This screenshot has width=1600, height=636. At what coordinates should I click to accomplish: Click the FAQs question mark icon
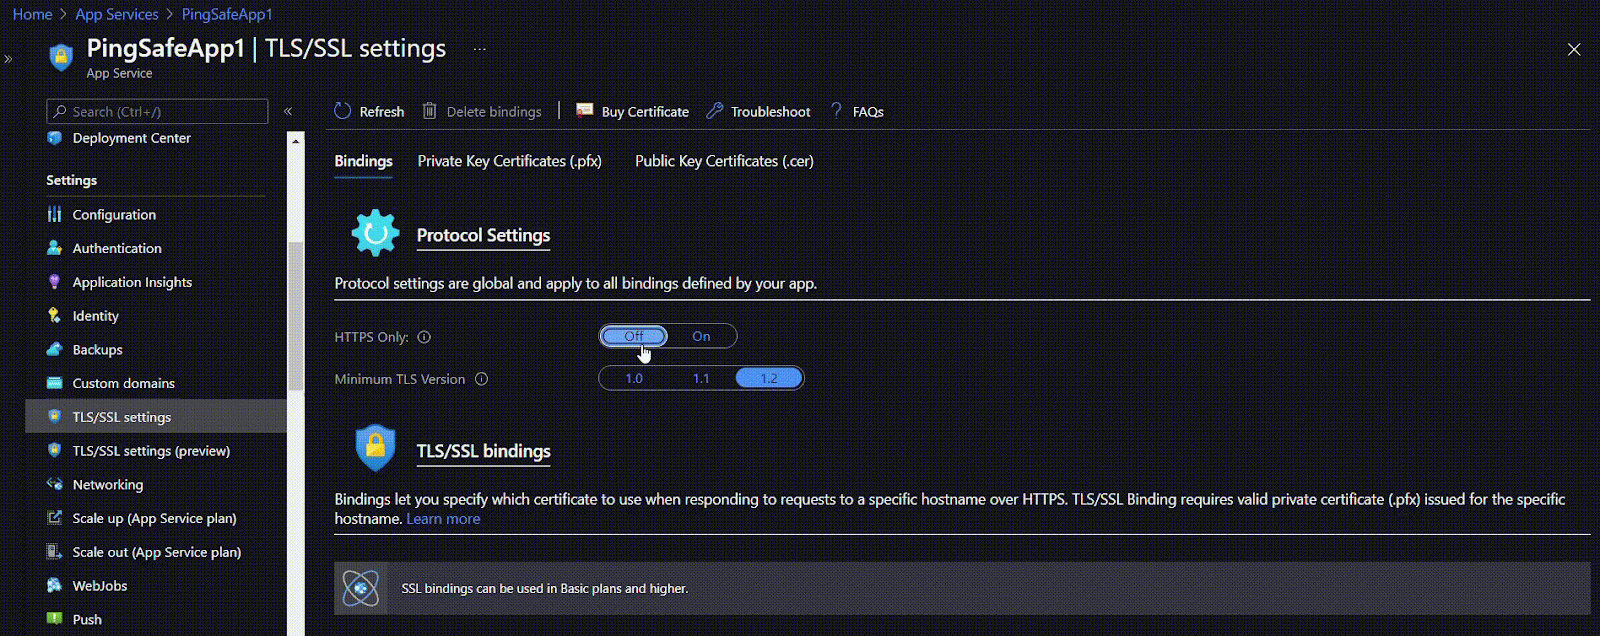pyautogui.click(x=837, y=111)
